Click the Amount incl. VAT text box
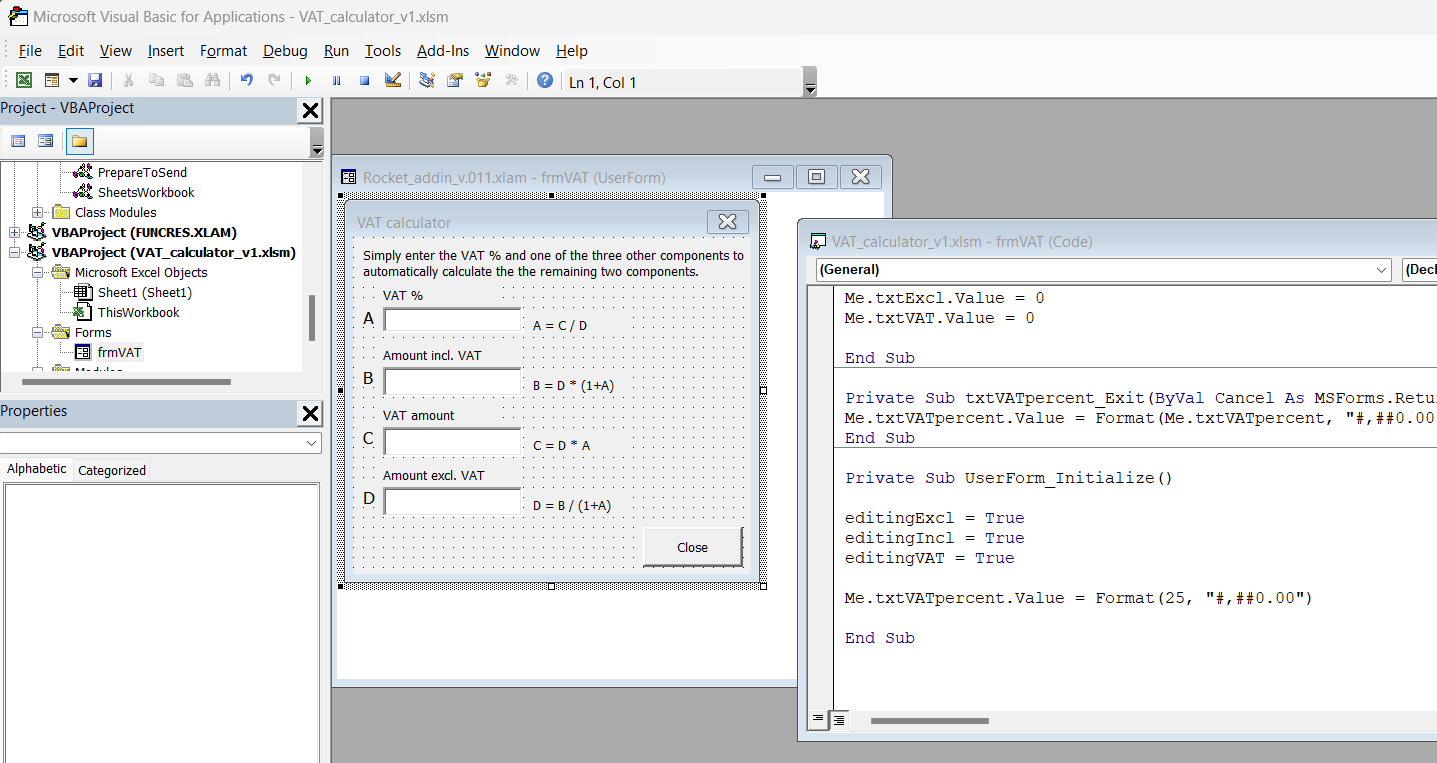The height and width of the screenshot is (763, 1437). [452, 381]
